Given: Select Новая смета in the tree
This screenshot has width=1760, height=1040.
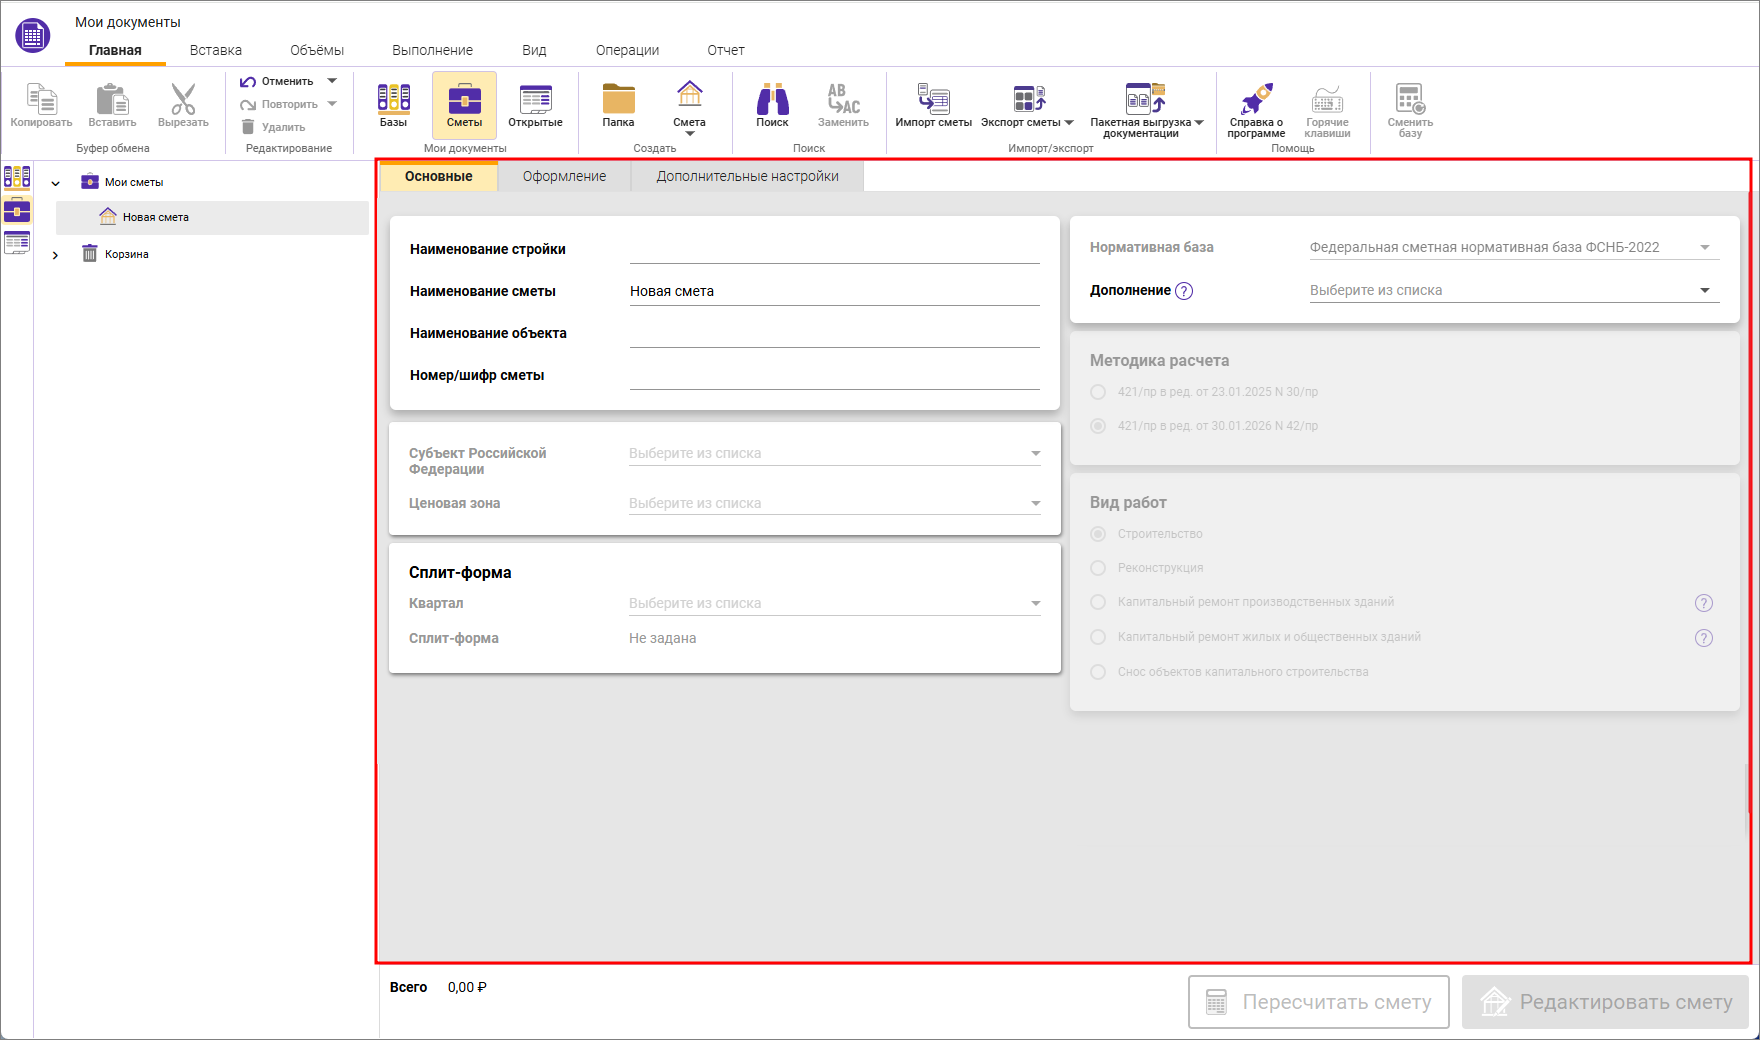Looking at the screenshot, I should point(212,217).
